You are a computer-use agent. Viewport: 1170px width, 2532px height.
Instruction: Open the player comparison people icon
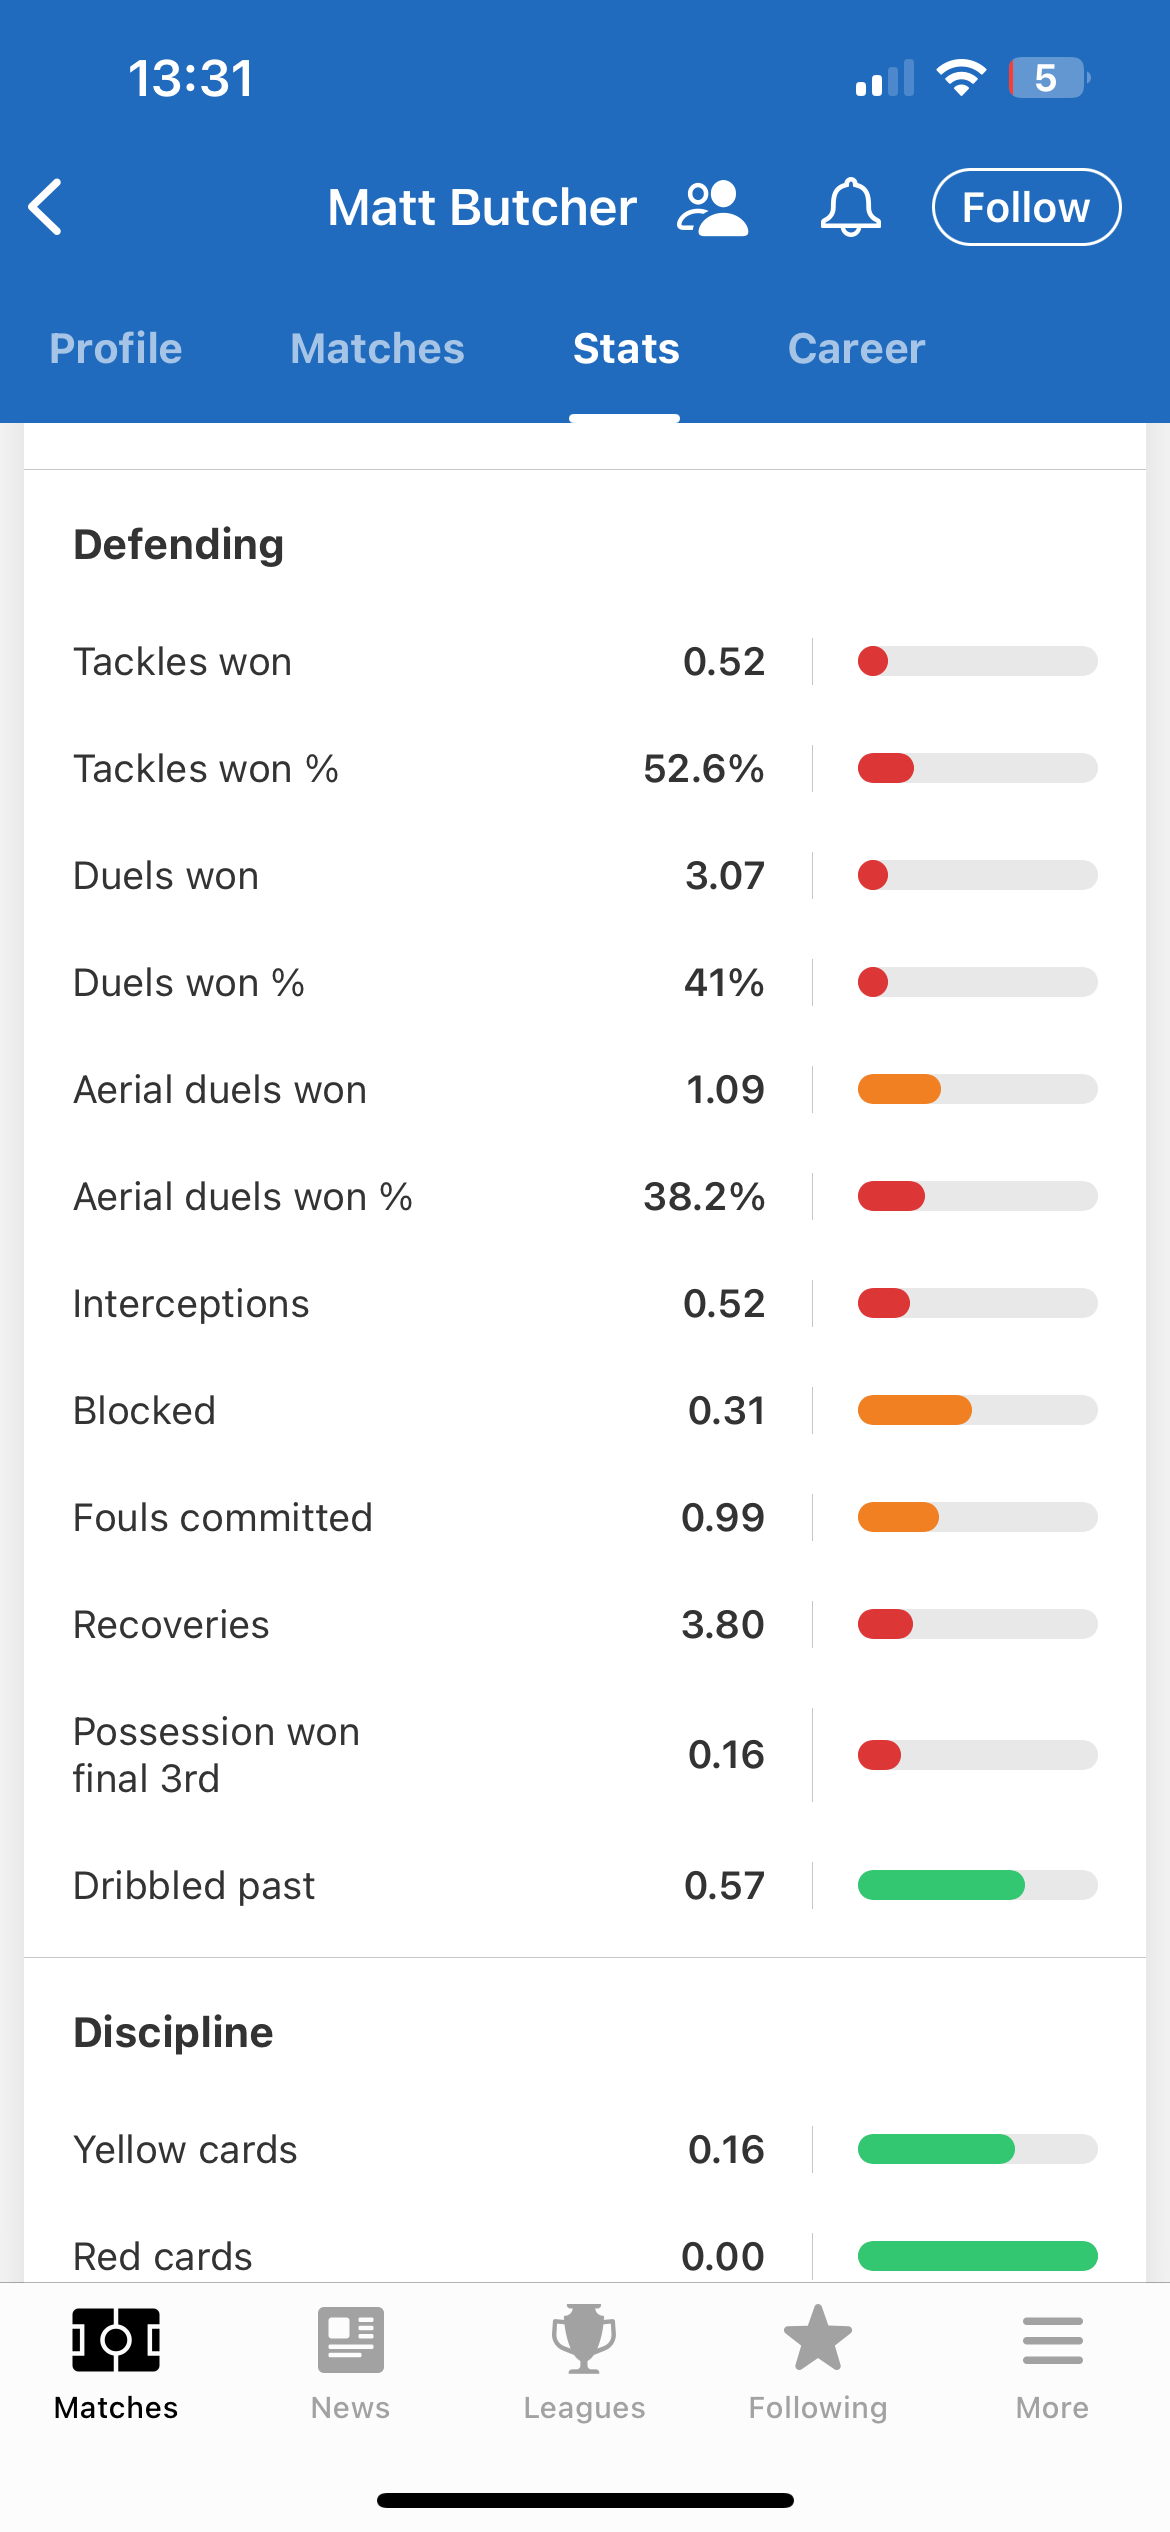pyautogui.click(x=712, y=208)
